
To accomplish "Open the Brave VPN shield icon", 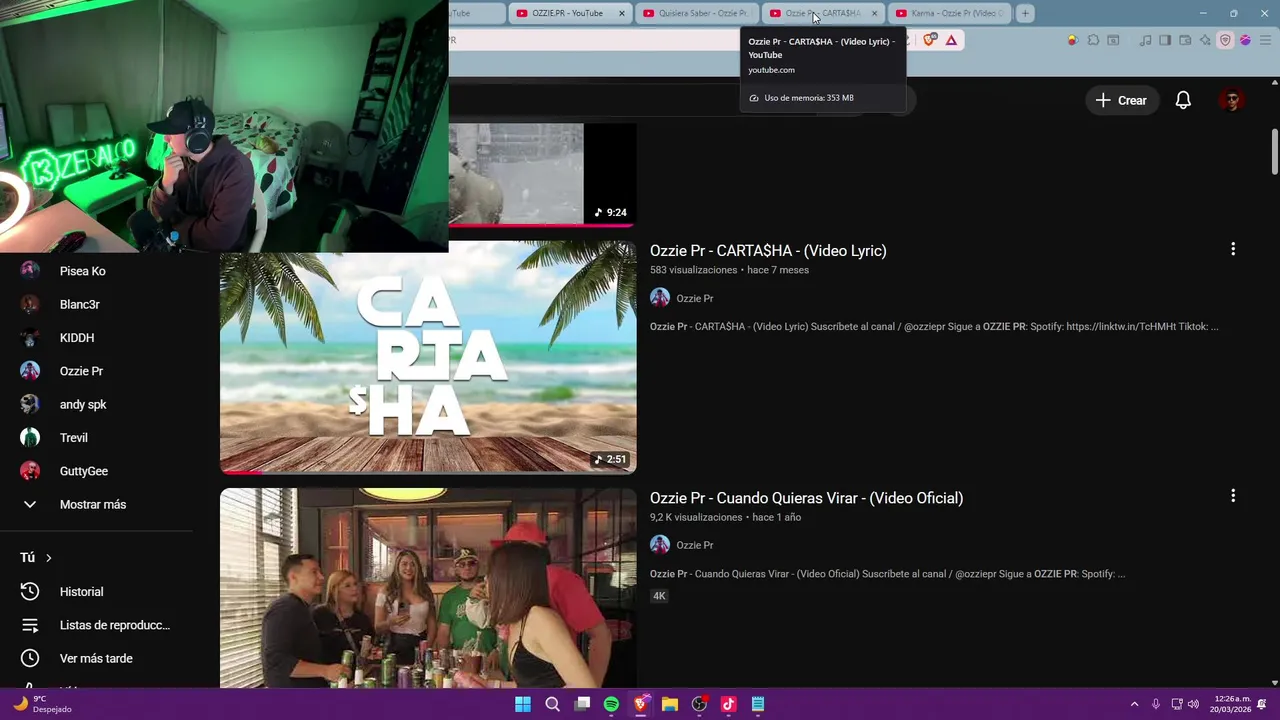I will tap(1225, 40).
